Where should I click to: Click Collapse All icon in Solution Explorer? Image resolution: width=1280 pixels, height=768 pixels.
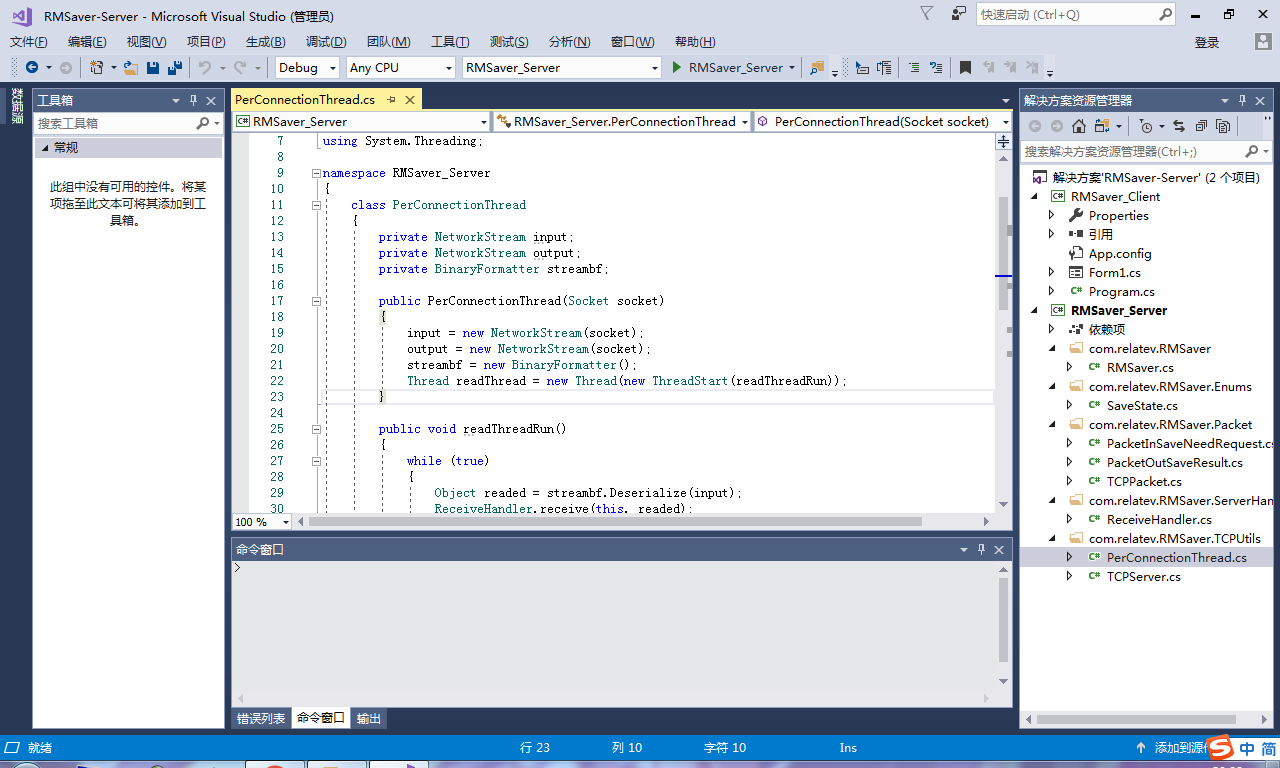[x=1201, y=126]
